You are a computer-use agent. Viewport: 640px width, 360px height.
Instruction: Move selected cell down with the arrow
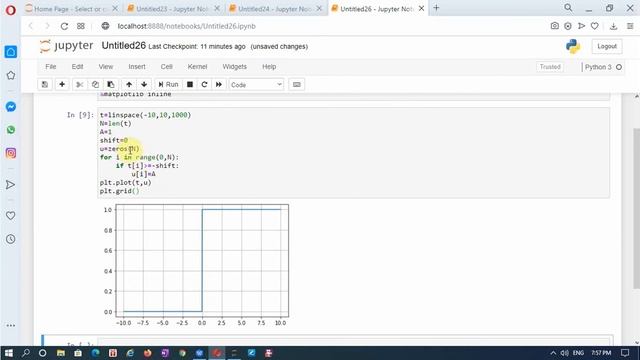point(144,84)
